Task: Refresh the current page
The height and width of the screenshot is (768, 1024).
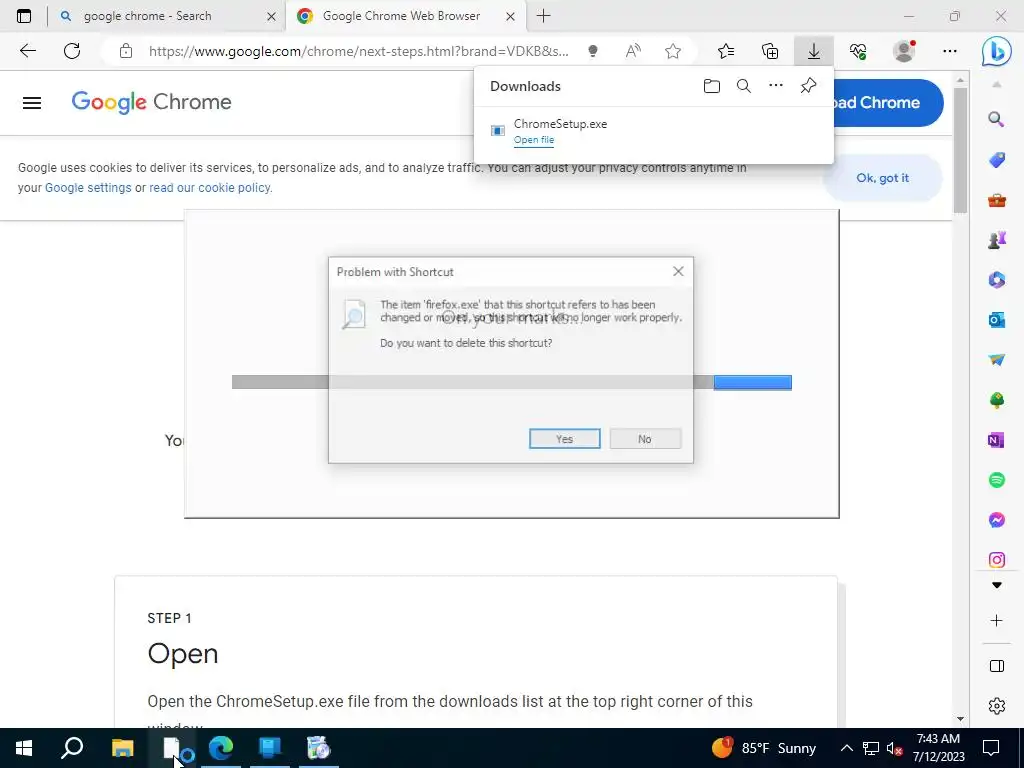Action: (72, 51)
